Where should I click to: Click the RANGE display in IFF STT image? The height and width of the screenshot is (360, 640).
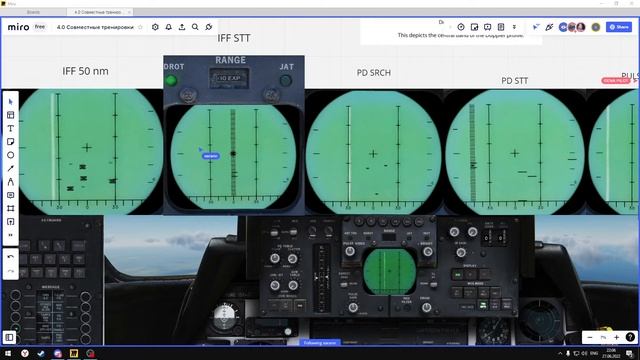[x=229, y=78]
